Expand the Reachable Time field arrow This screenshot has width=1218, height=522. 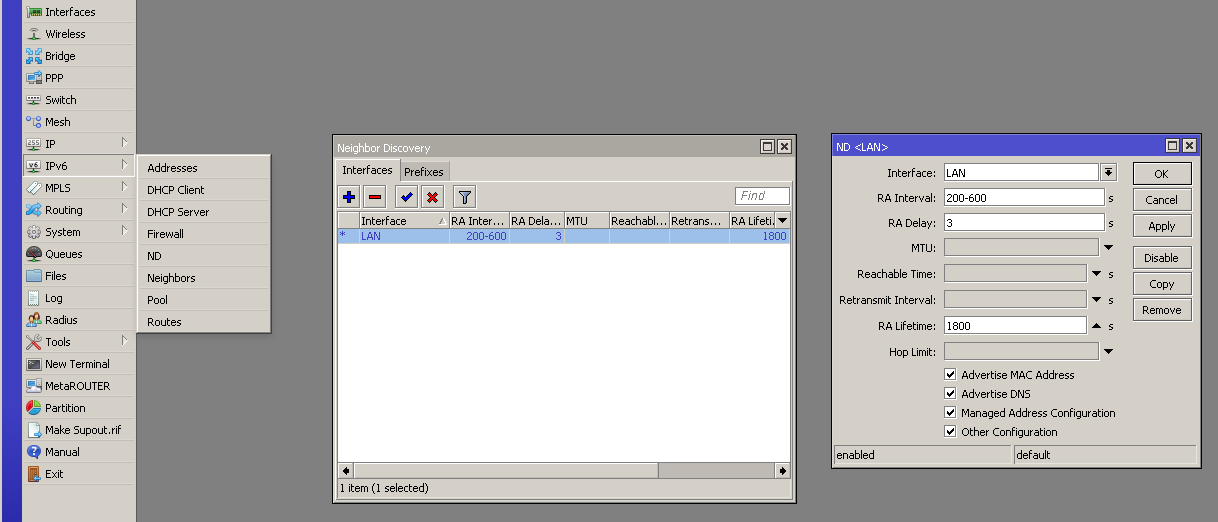[1096, 273]
